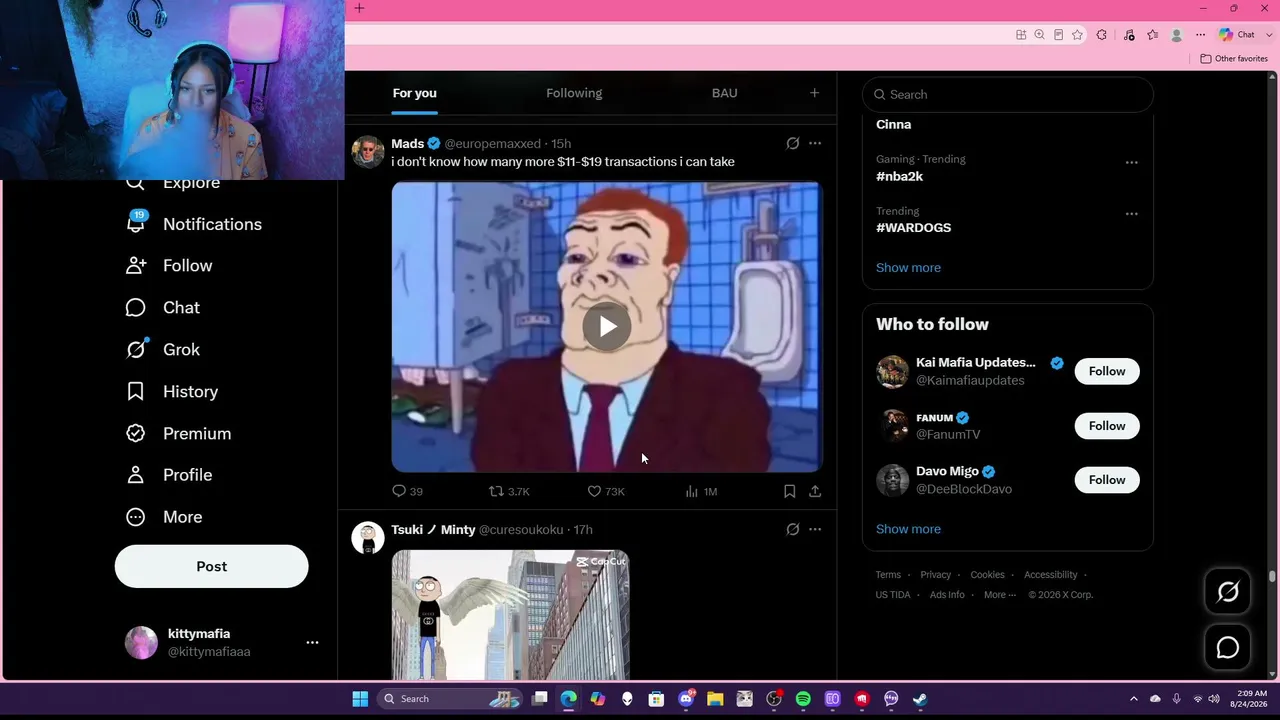
Task: Open Grok from the left sidebar
Action: [162, 350]
